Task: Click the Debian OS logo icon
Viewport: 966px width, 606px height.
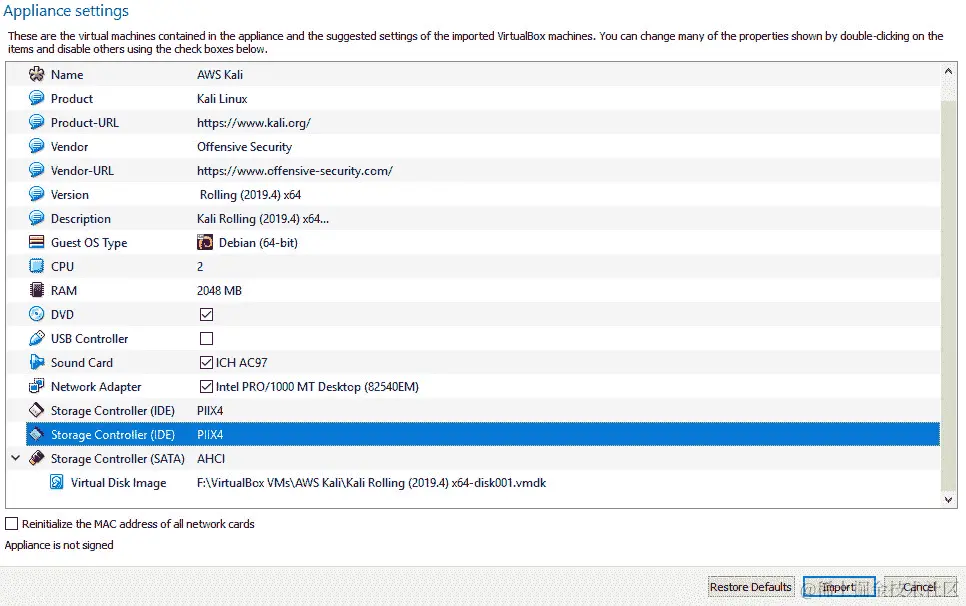Action: [205, 243]
